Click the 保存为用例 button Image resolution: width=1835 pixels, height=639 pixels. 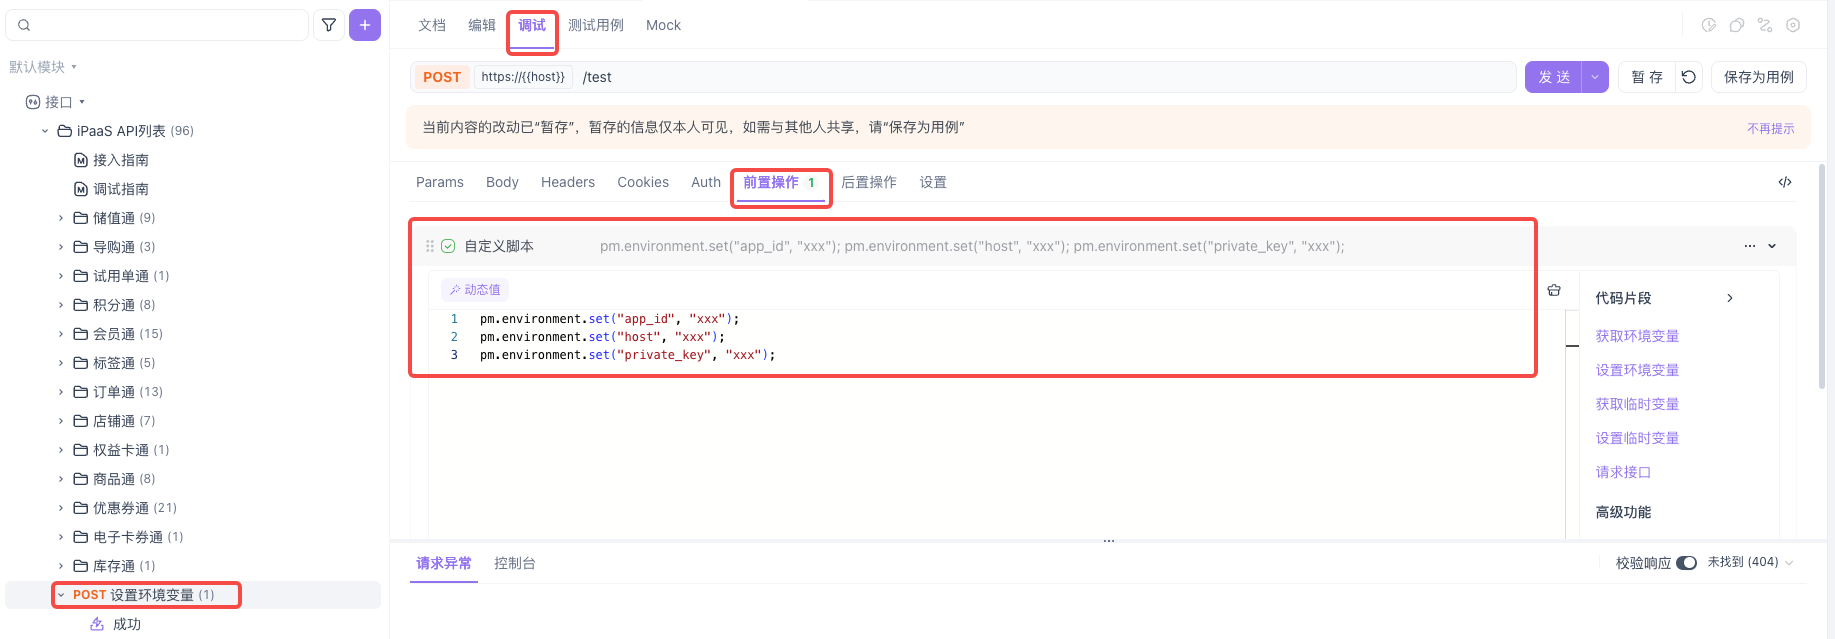(1758, 77)
